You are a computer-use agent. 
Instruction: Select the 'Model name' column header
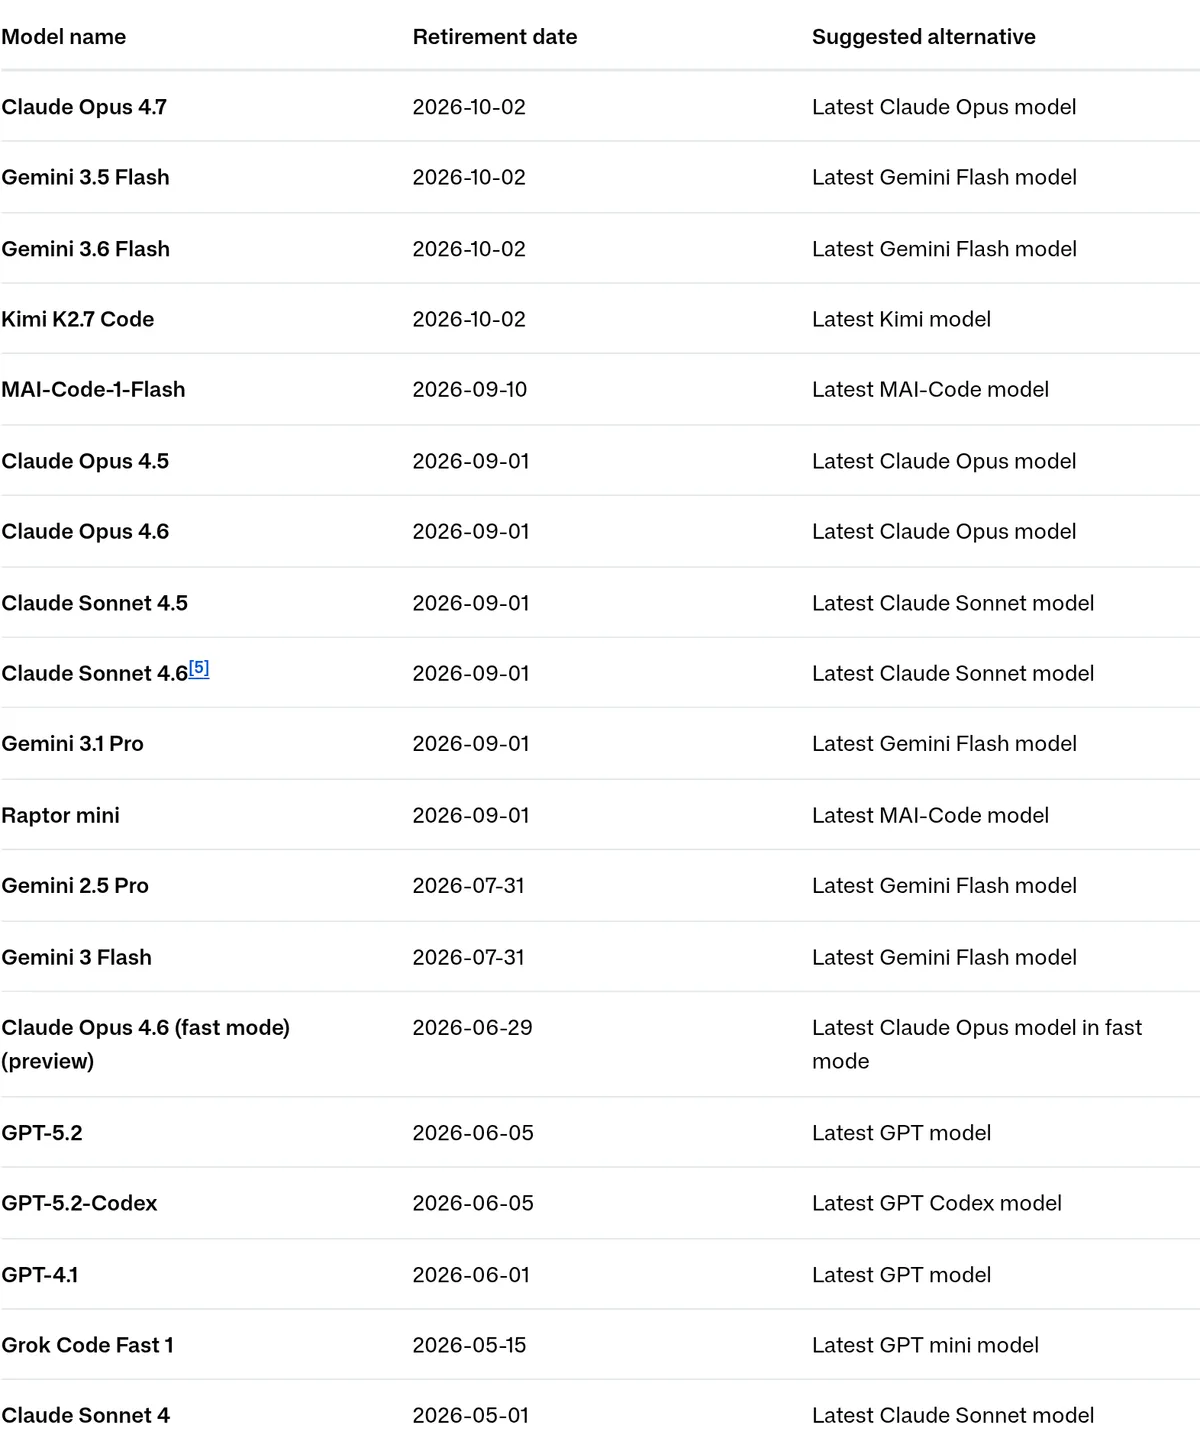[x=64, y=37]
